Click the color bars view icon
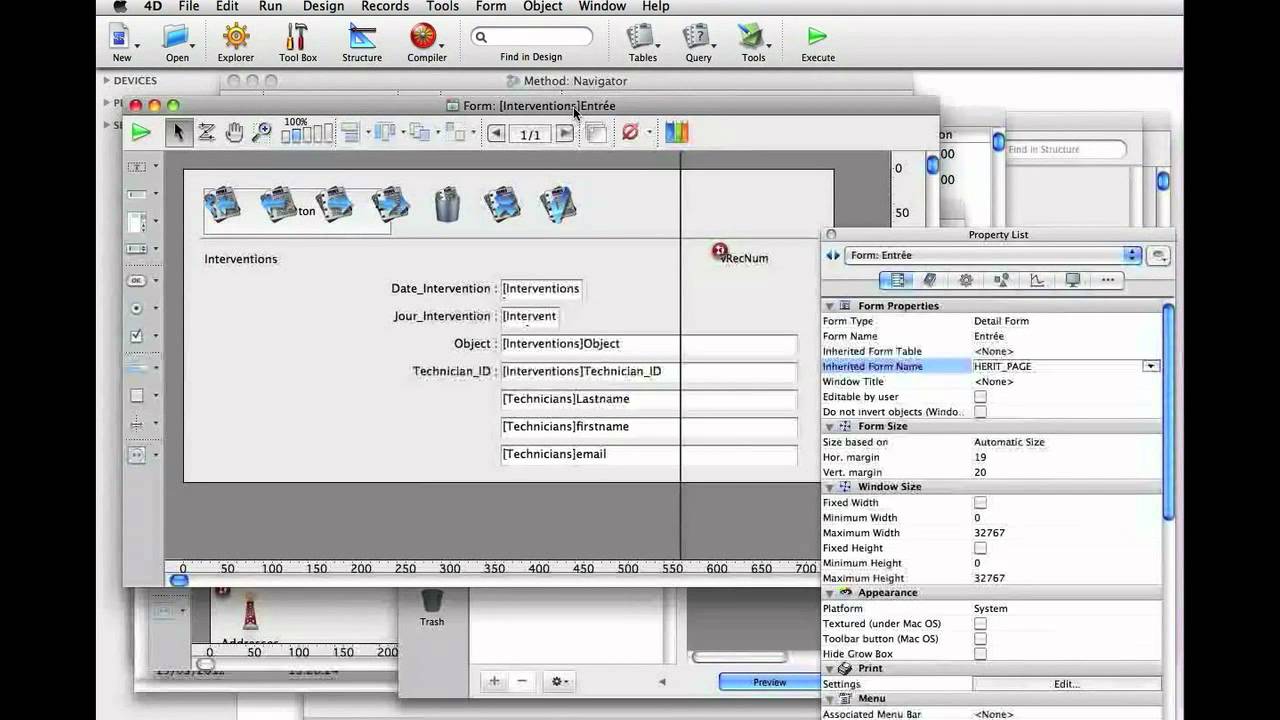1280x720 pixels. pyautogui.click(x=677, y=132)
